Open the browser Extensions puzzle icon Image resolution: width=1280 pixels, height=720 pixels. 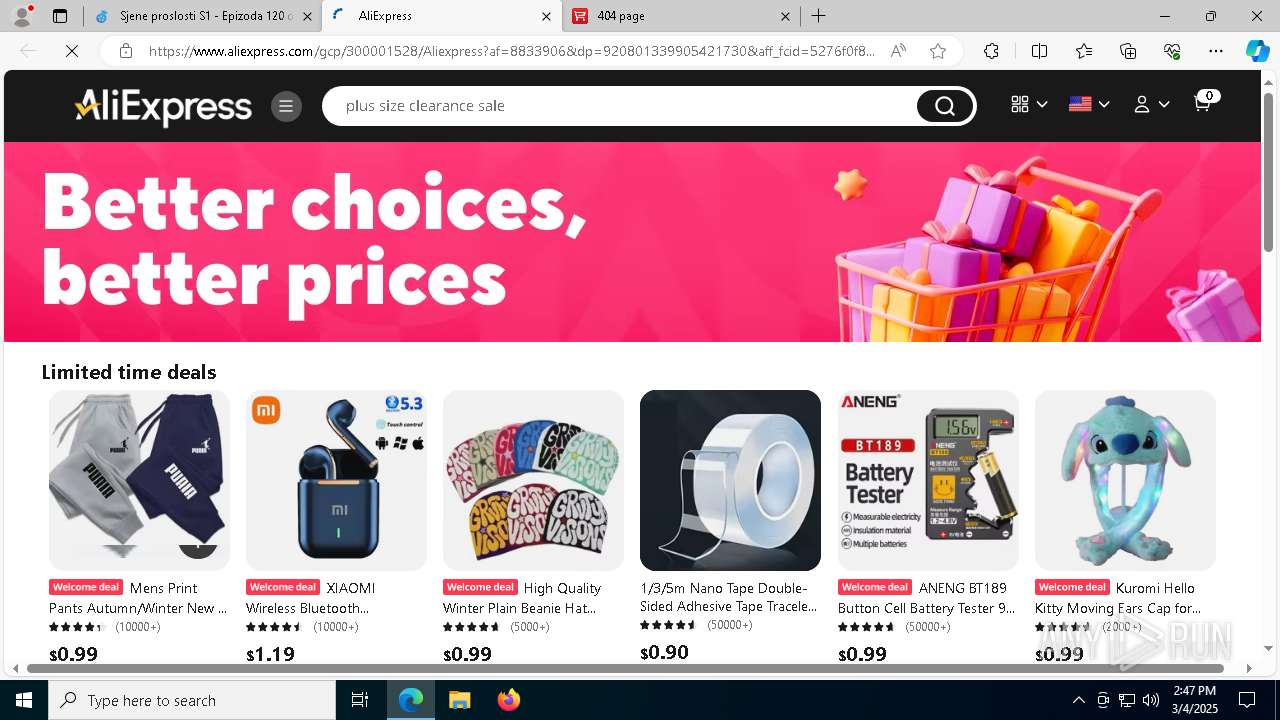991,51
